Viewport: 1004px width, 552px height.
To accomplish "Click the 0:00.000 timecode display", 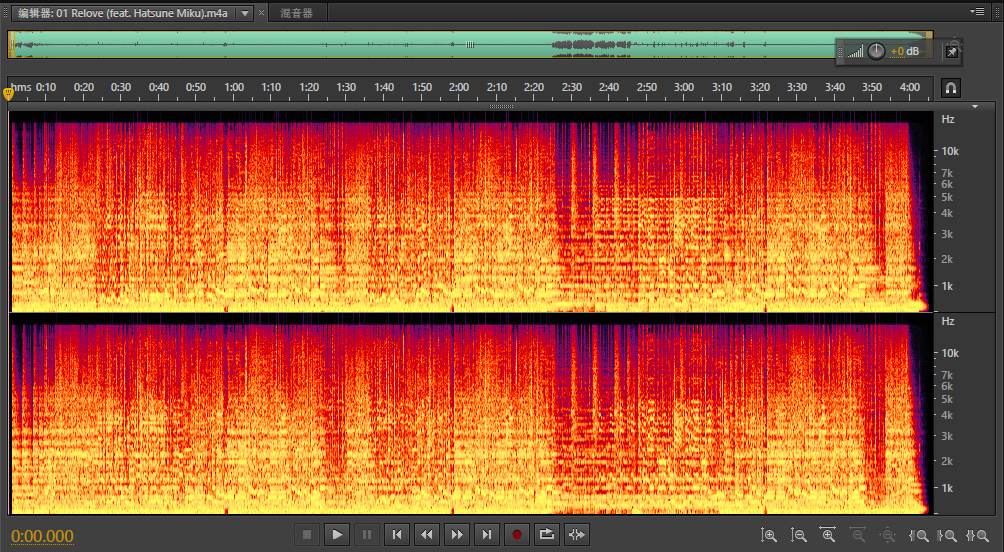I will (43, 536).
